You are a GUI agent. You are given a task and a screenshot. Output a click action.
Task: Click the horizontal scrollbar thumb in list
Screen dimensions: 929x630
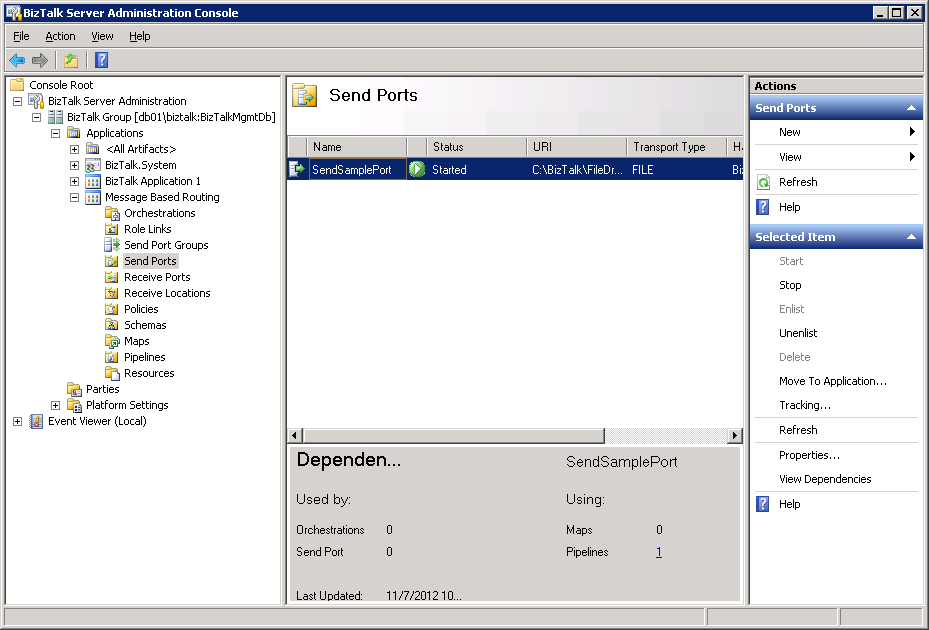(454, 436)
